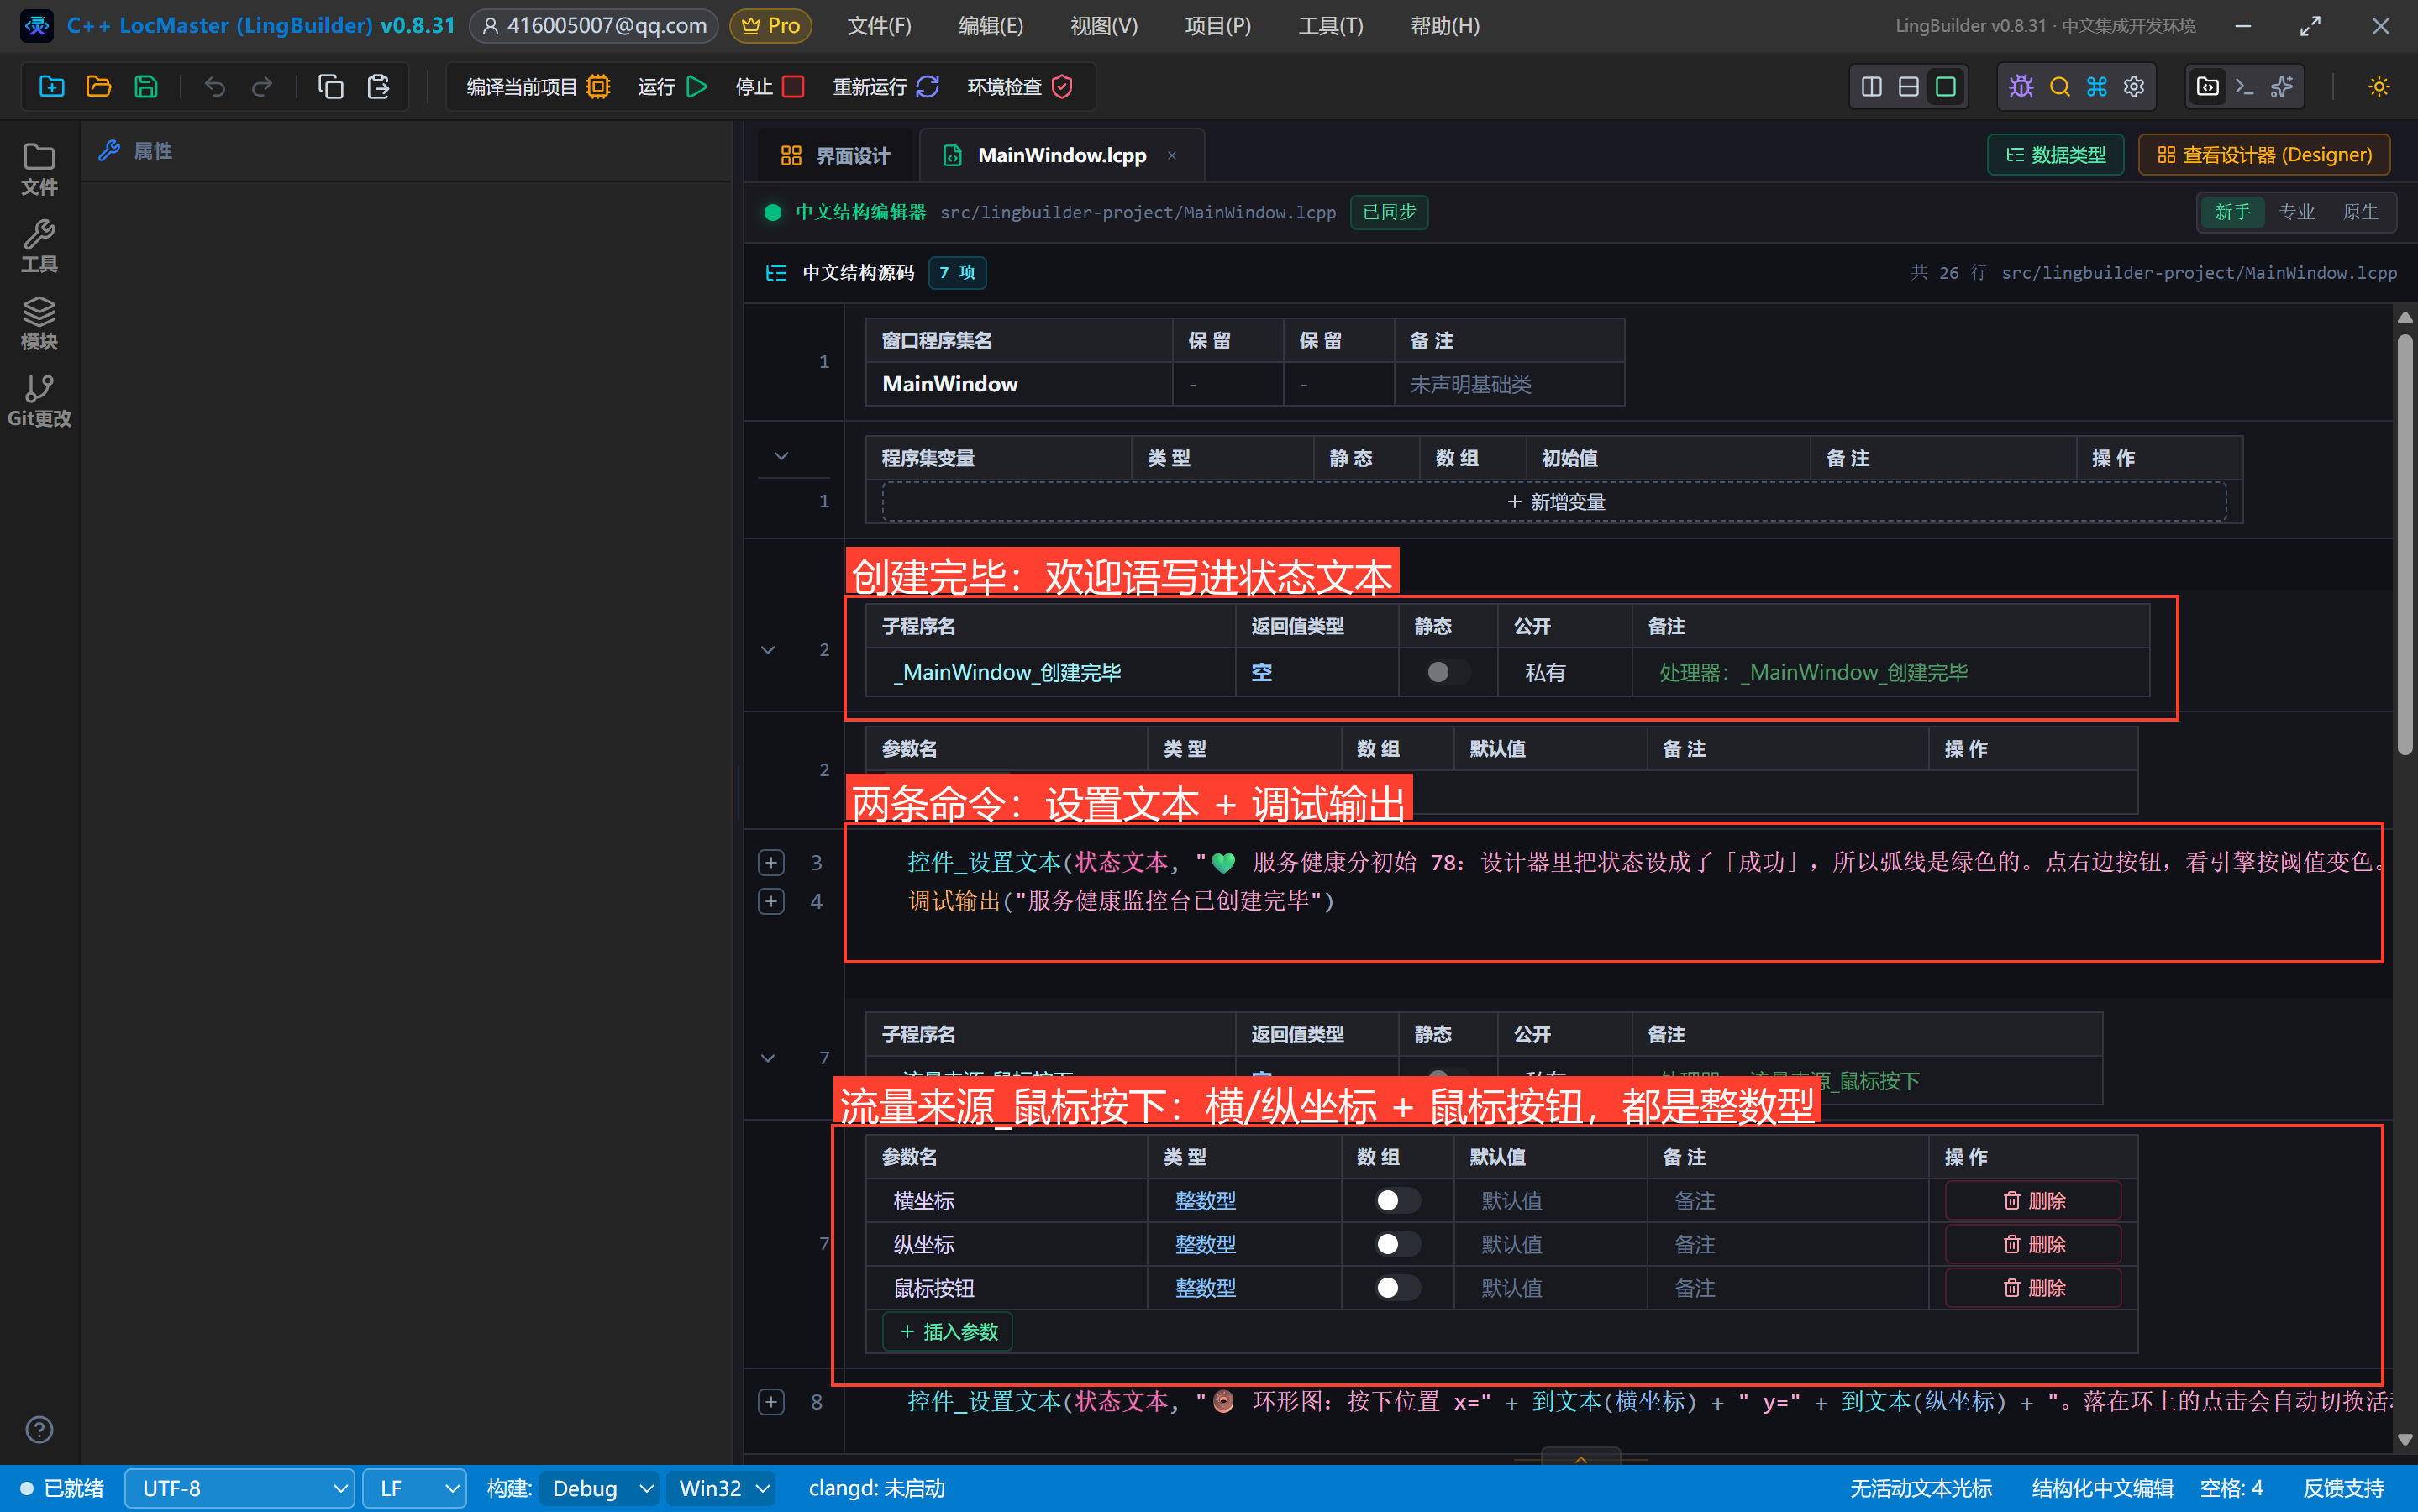Image resolution: width=2418 pixels, height=1512 pixels.
Task: Switch to the 界面设计 tab
Action: [835, 155]
